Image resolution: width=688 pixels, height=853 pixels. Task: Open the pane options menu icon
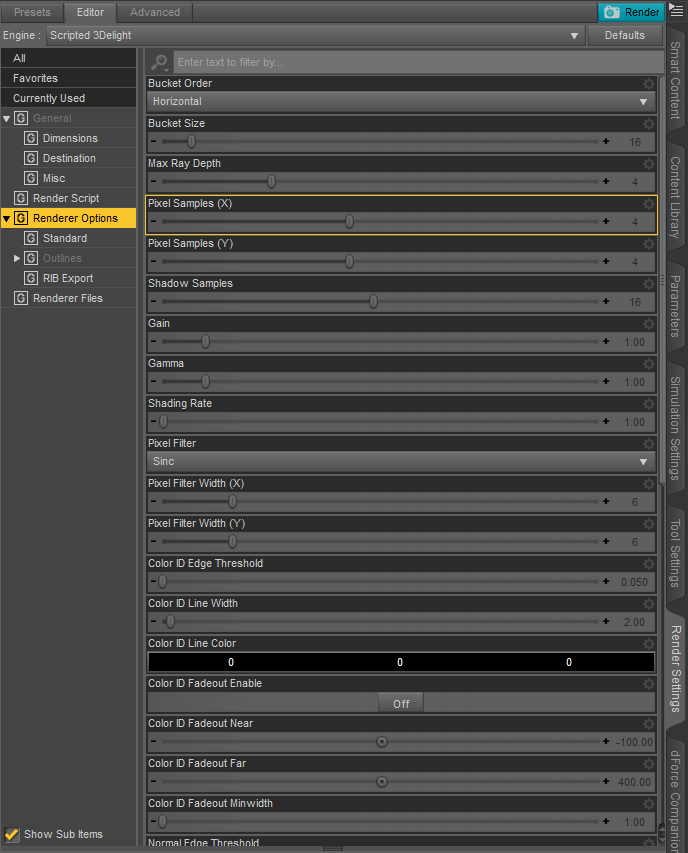point(676,9)
